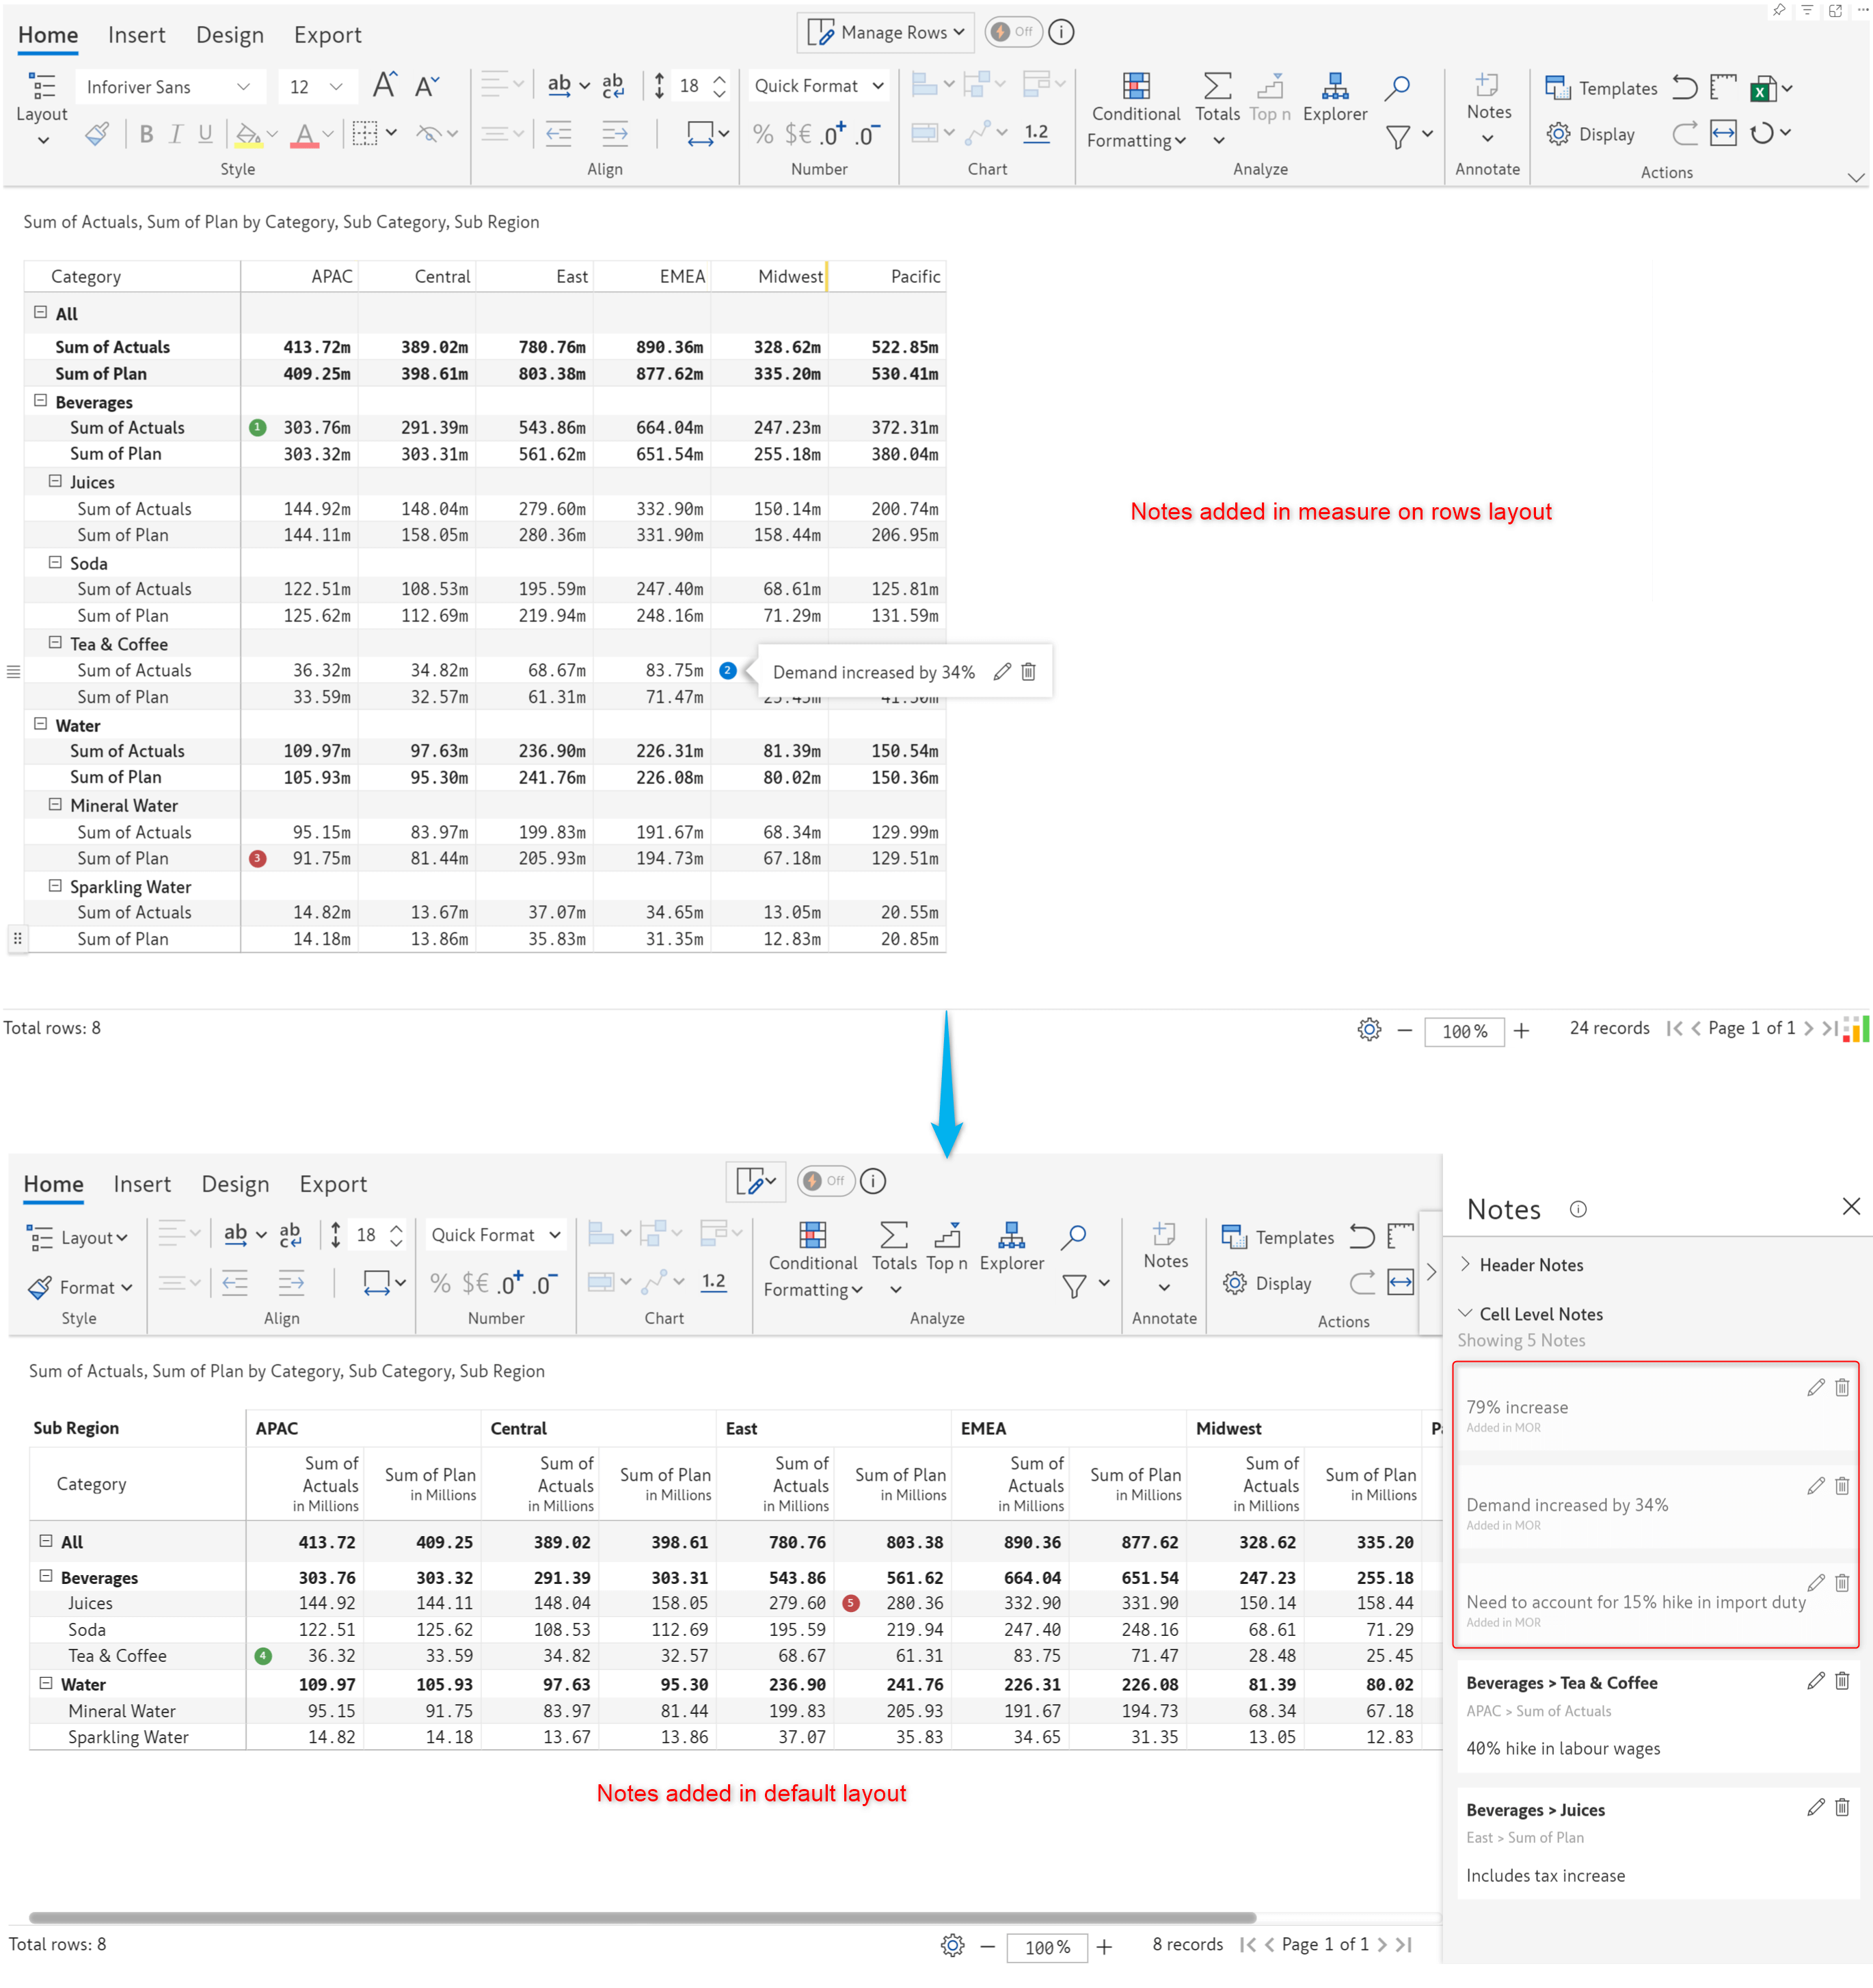Delete the 'Need to account for 15% hike' note

coord(1842,1583)
